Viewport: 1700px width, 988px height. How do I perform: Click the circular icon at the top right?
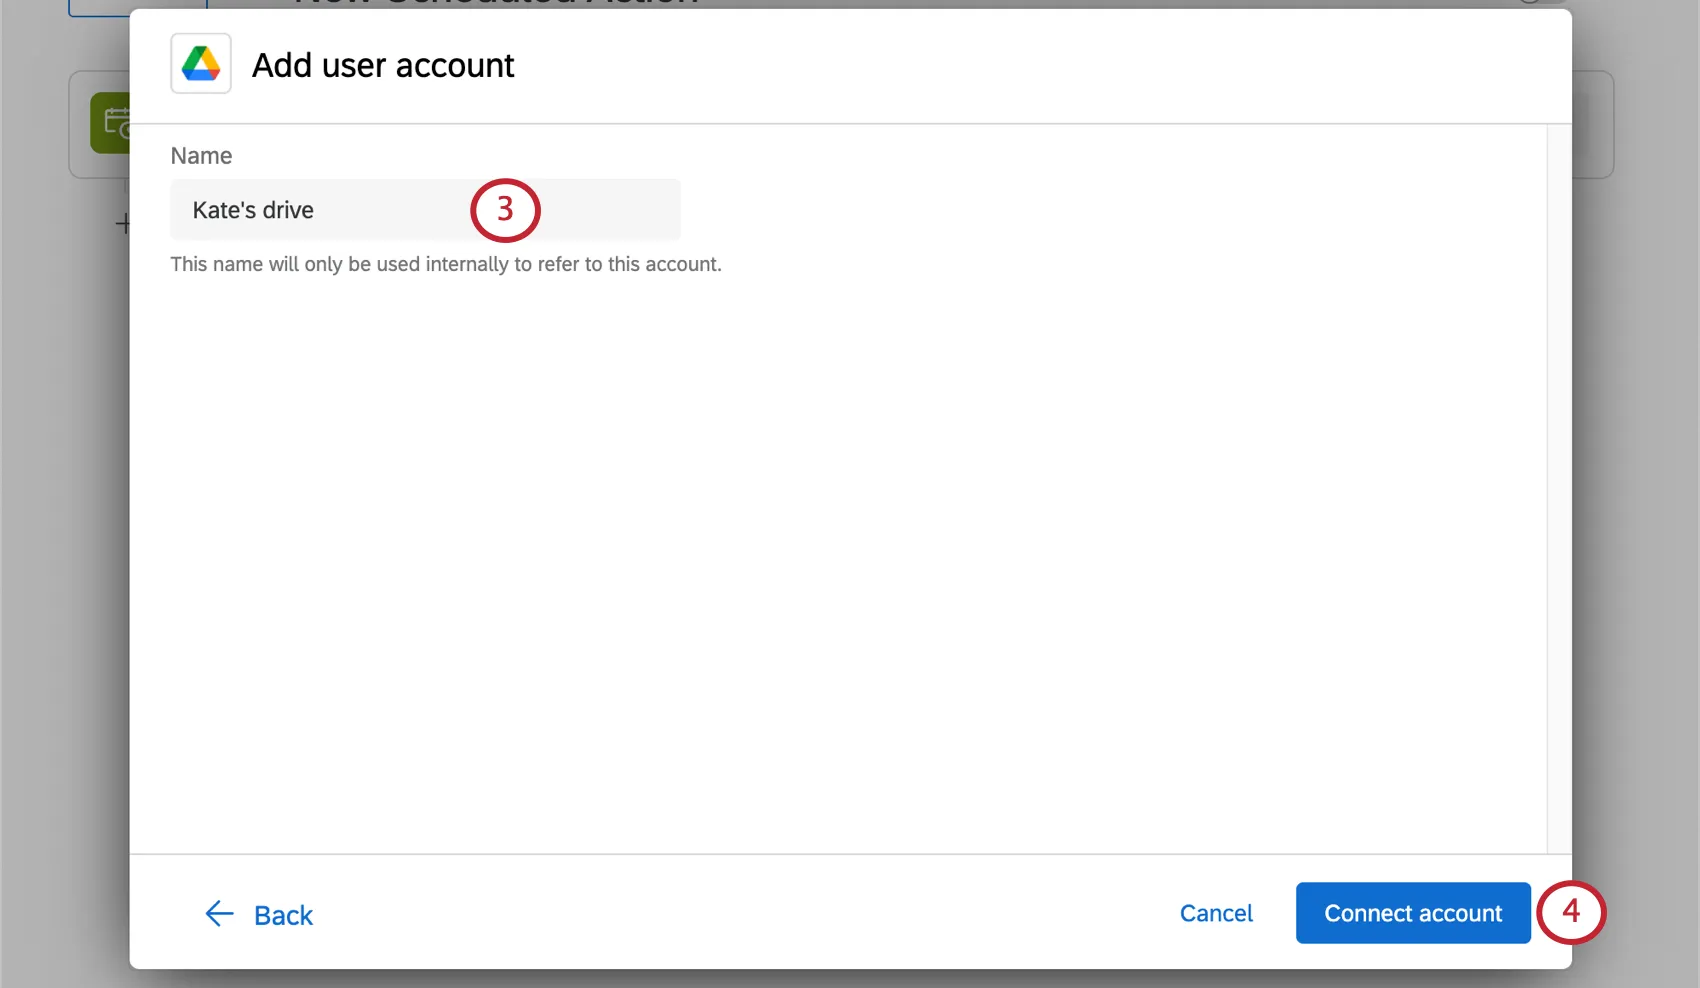1528,3
